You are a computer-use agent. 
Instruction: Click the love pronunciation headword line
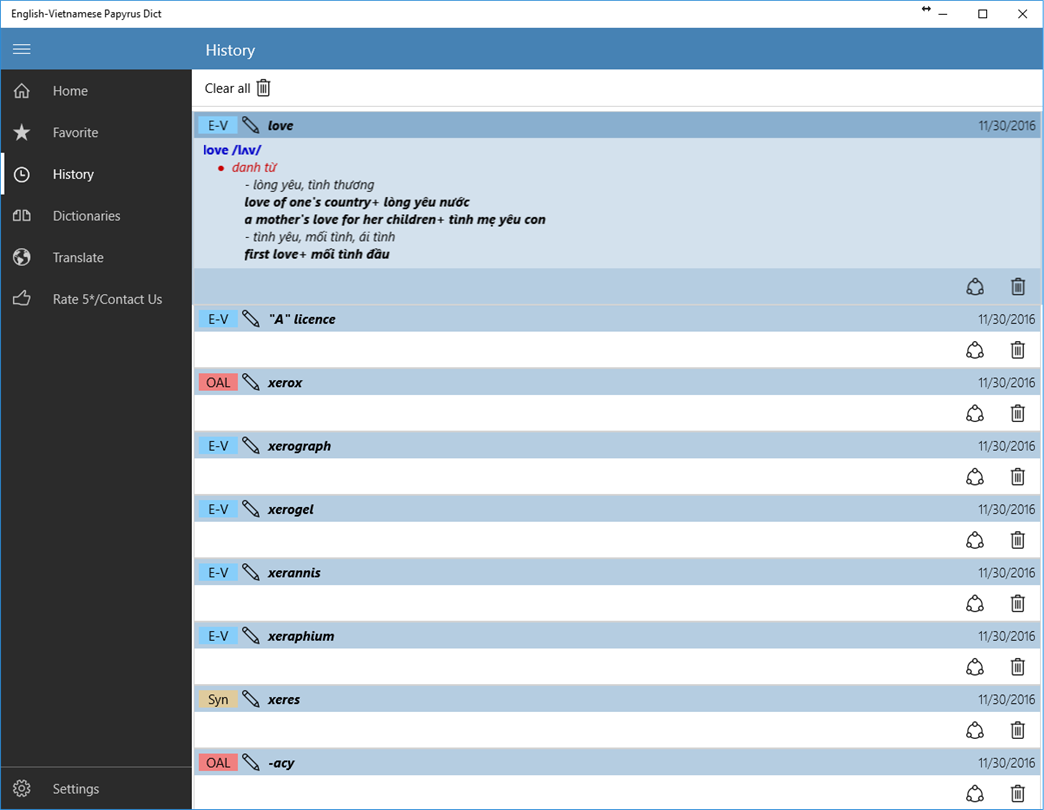click(x=232, y=150)
